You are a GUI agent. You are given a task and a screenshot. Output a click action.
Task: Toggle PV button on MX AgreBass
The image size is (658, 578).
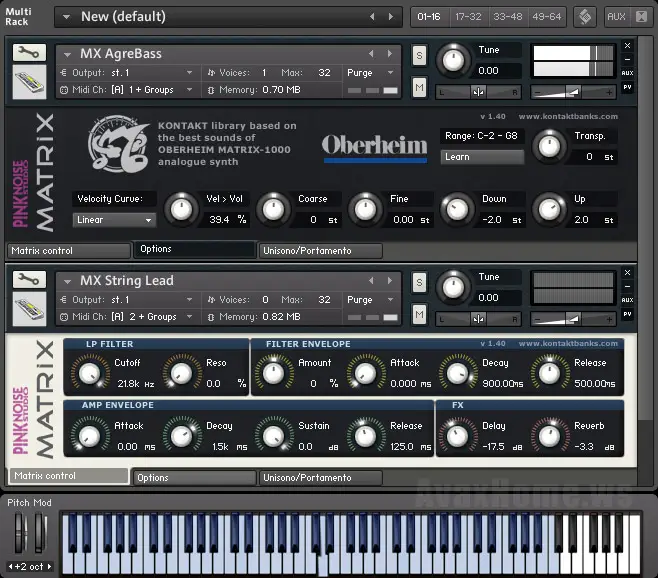(627, 87)
